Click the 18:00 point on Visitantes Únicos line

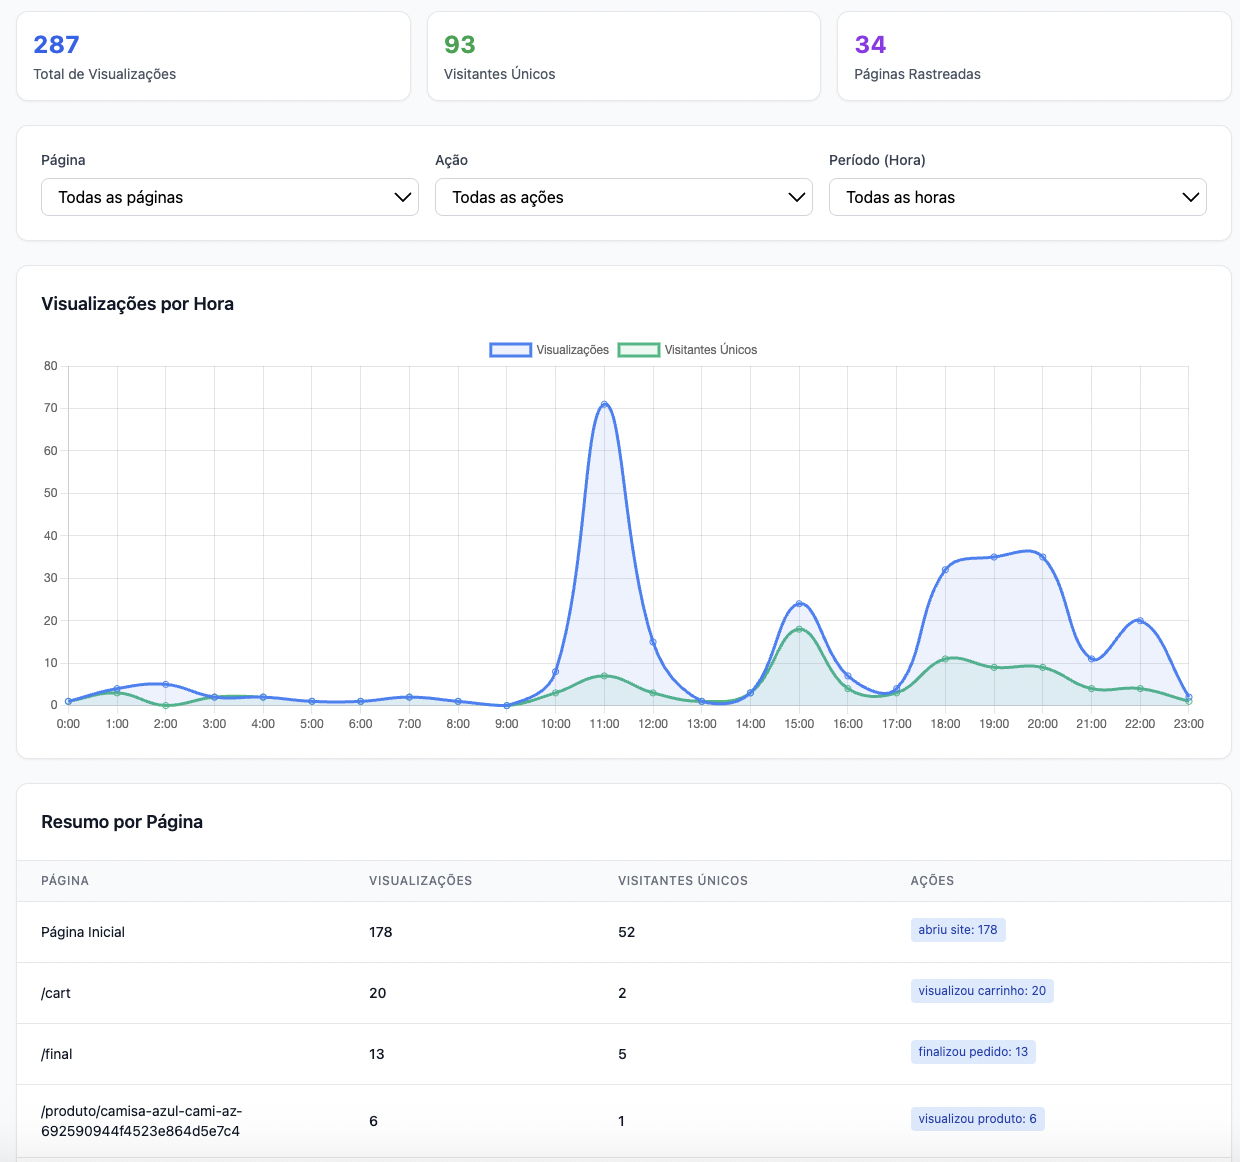point(945,659)
